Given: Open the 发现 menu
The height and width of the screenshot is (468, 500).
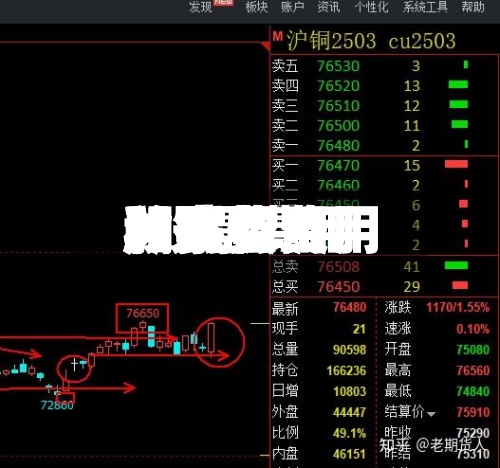Looking at the screenshot, I should [x=200, y=7].
